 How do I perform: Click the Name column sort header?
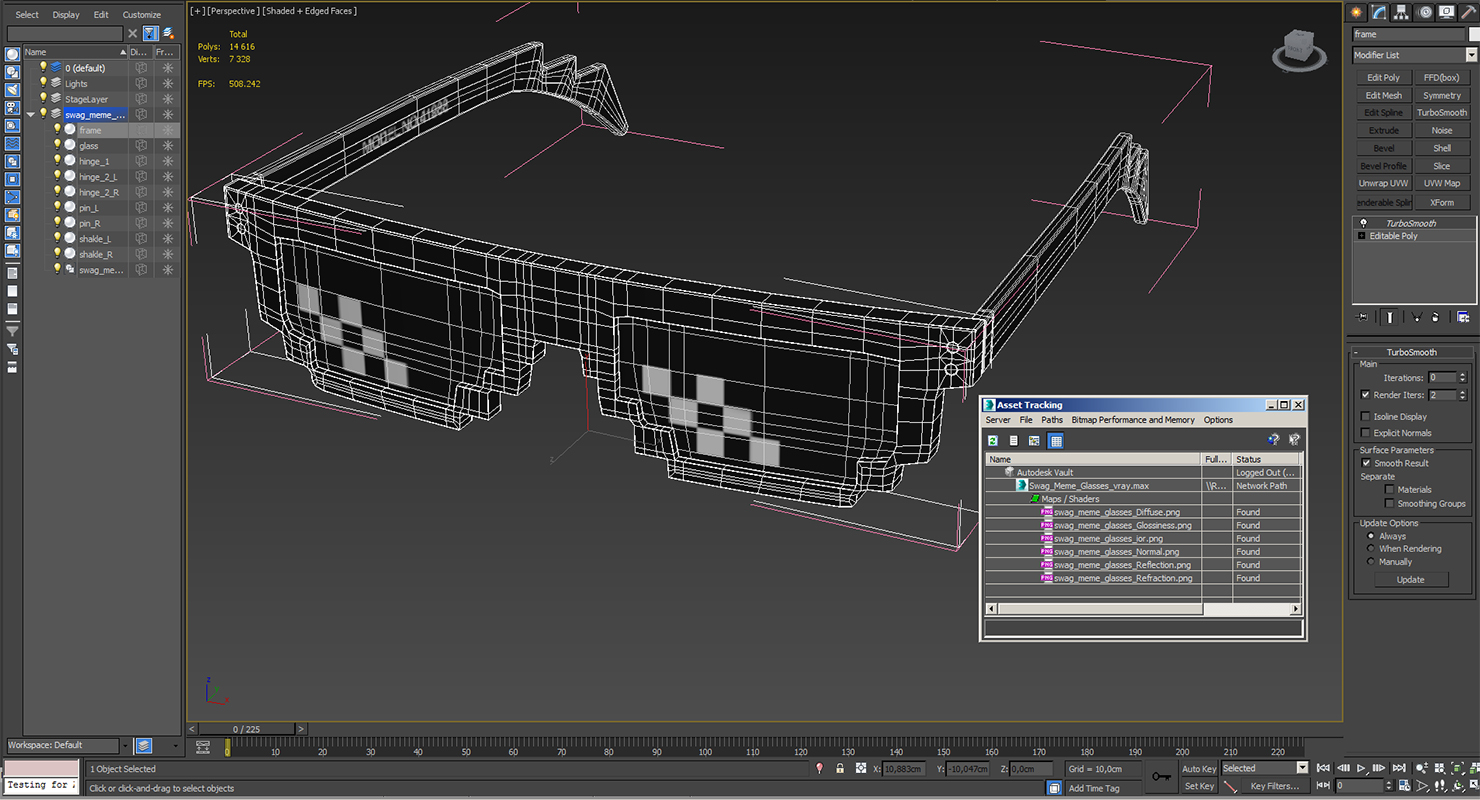(x=74, y=52)
